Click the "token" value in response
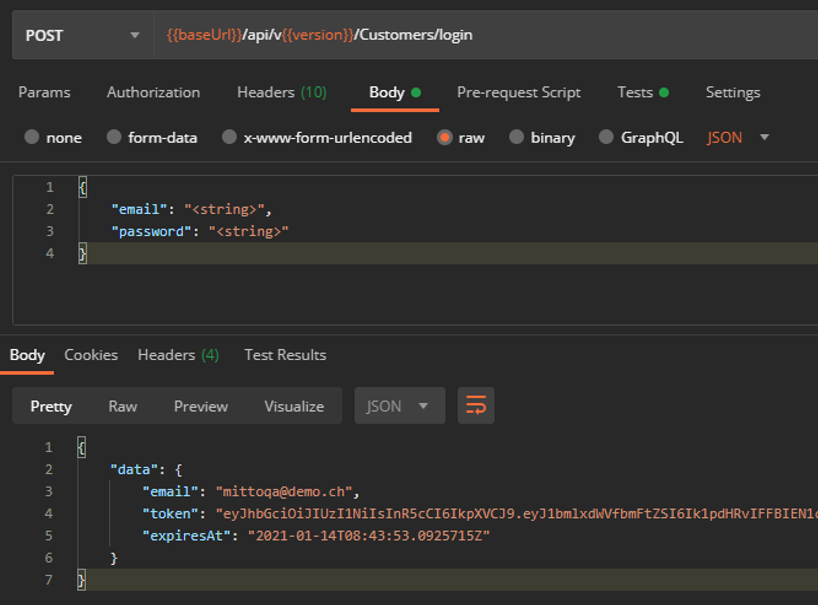Image resolution: width=818 pixels, height=605 pixels. [516, 514]
